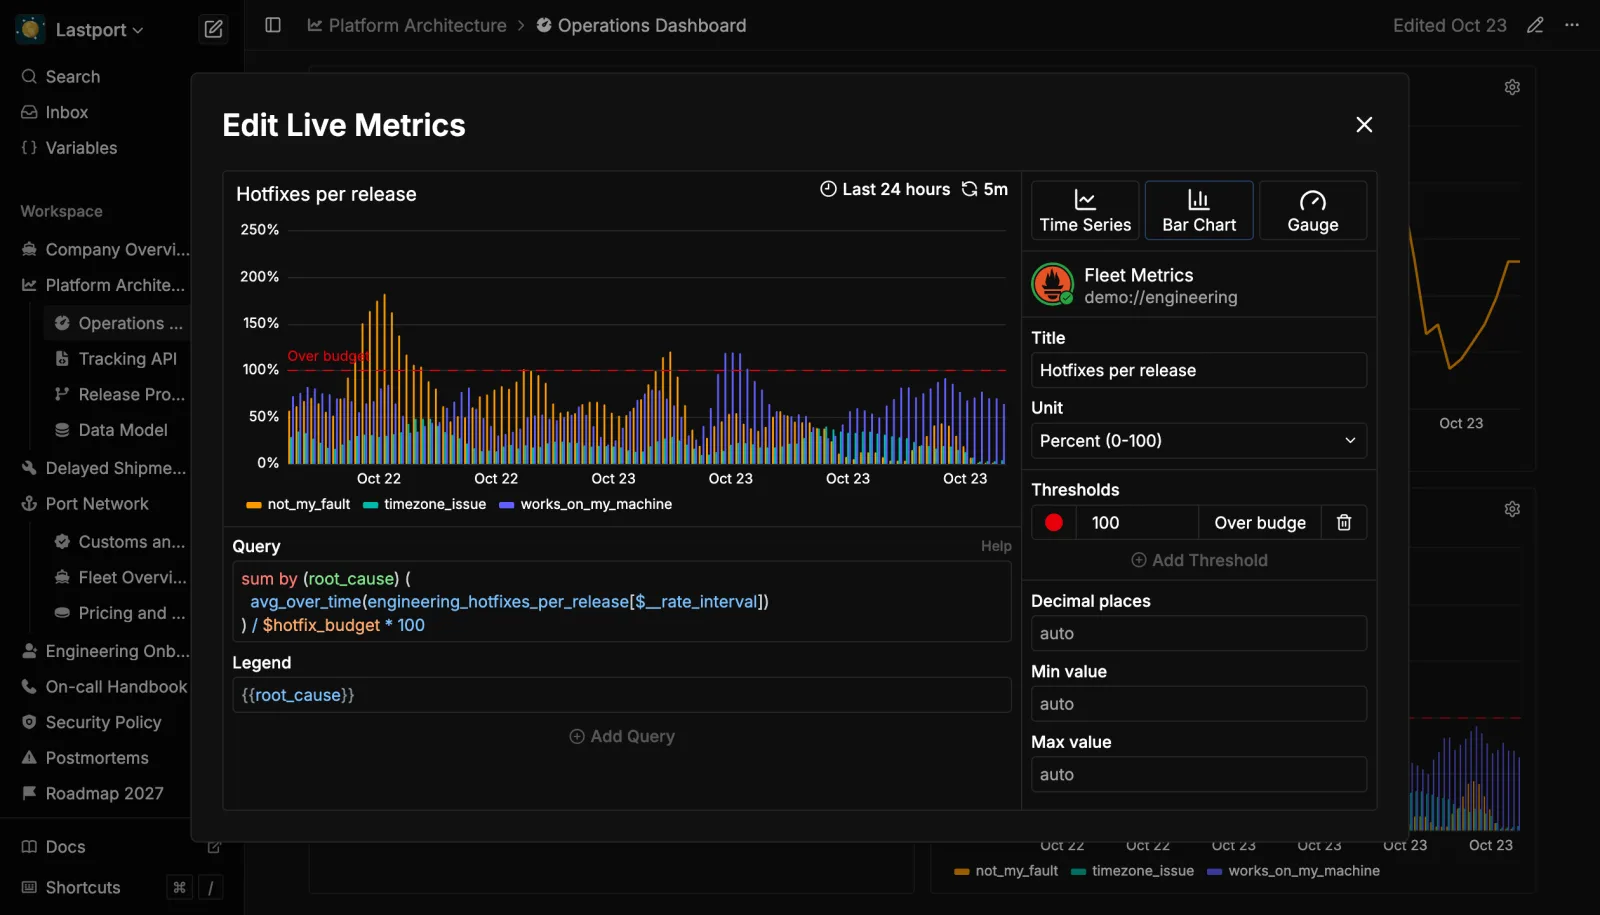The width and height of the screenshot is (1600, 915).
Task: Edit the Title field Hotfixes per release
Action: [1199, 370]
